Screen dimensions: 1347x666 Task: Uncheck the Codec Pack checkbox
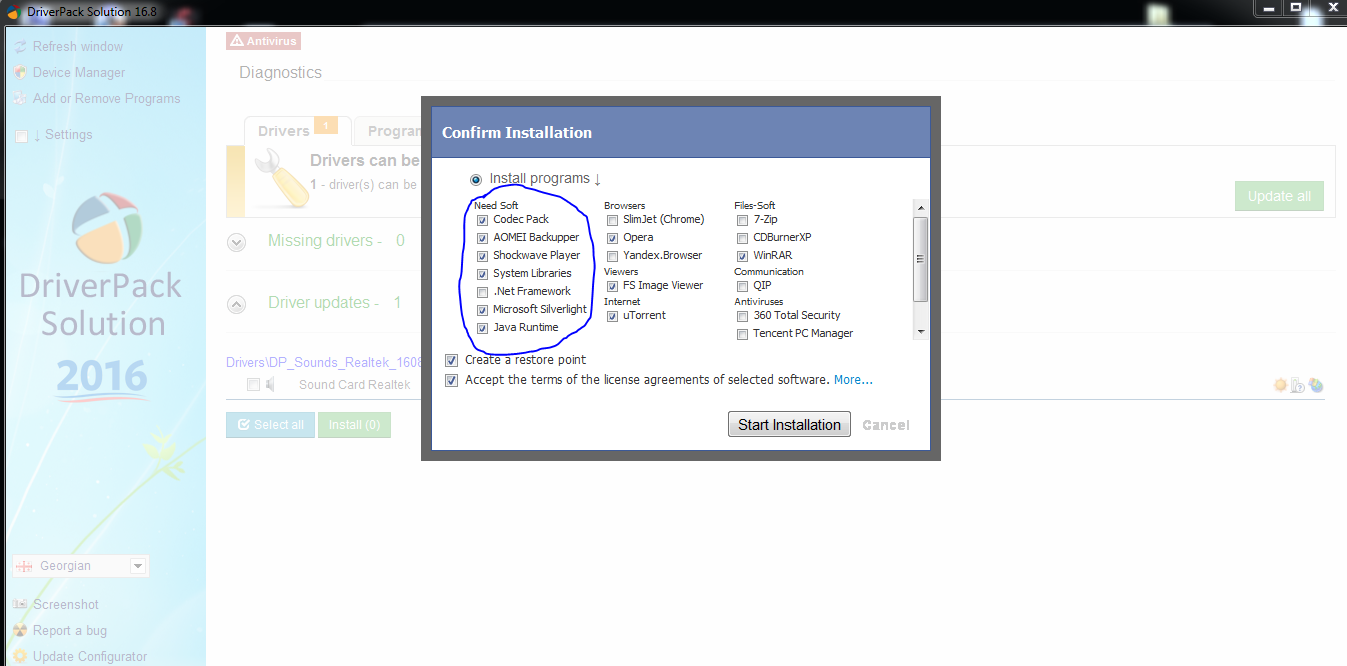point(483,220)
